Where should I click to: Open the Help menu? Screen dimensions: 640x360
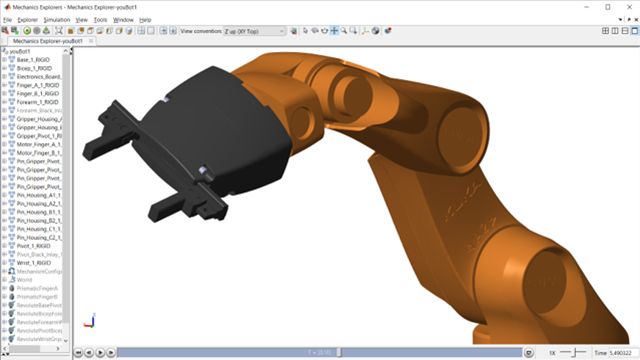[x=145, y=20]
